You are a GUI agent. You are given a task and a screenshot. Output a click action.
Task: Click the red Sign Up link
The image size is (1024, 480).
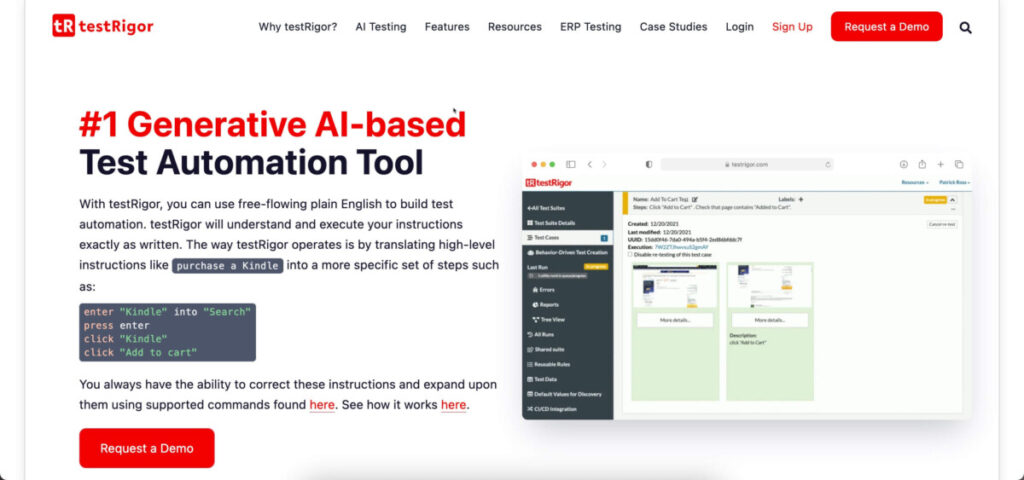(792, 27)
